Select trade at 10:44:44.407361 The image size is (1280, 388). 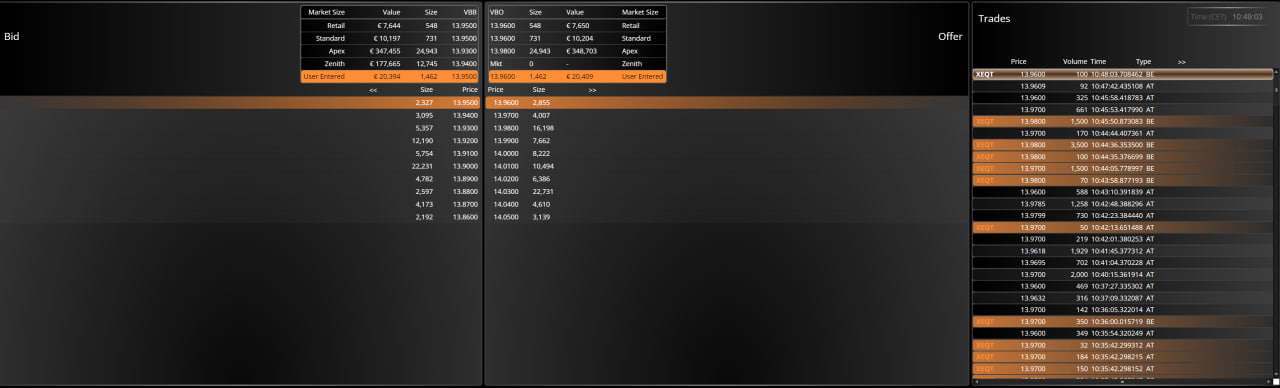1122,133
